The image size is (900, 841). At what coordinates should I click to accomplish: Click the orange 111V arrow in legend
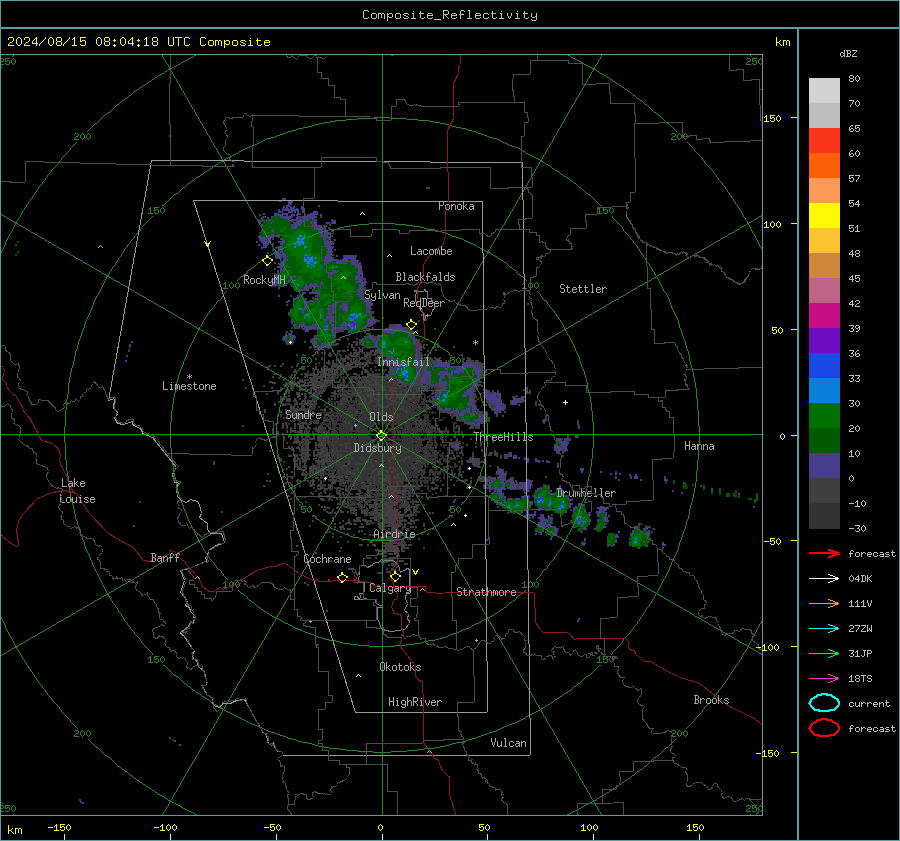click(824, 603)
